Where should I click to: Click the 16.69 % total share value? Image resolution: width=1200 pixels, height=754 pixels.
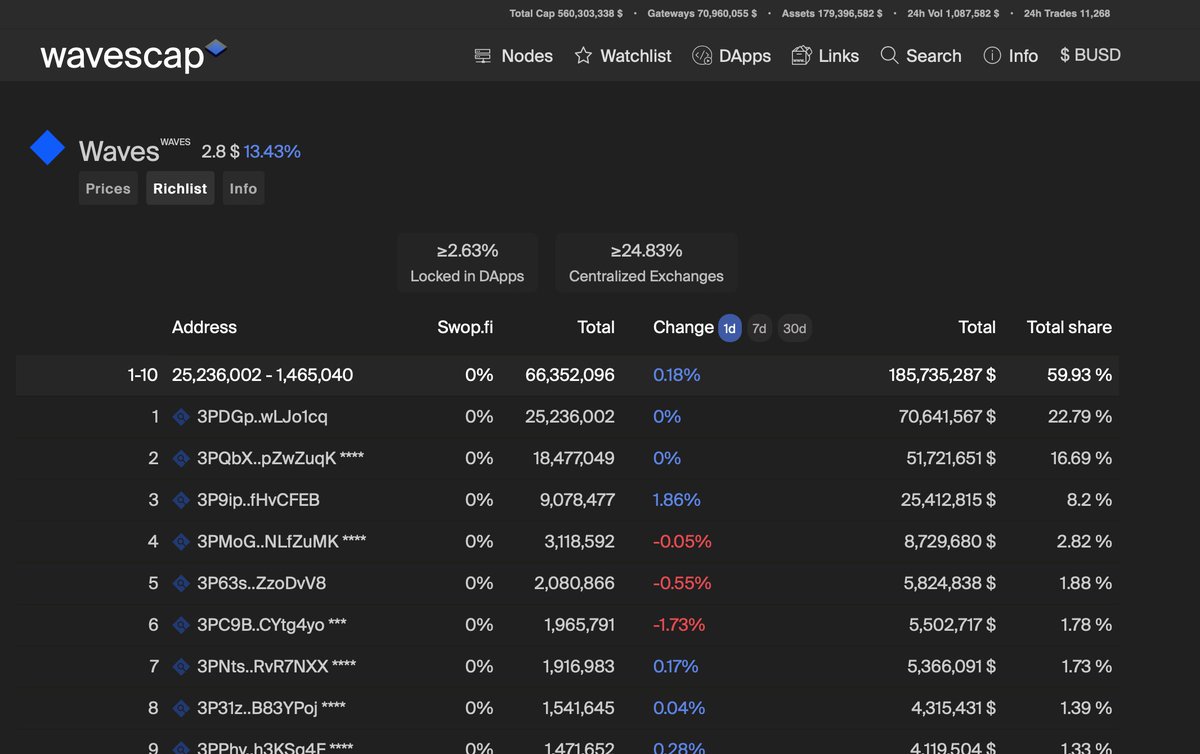1081,459
